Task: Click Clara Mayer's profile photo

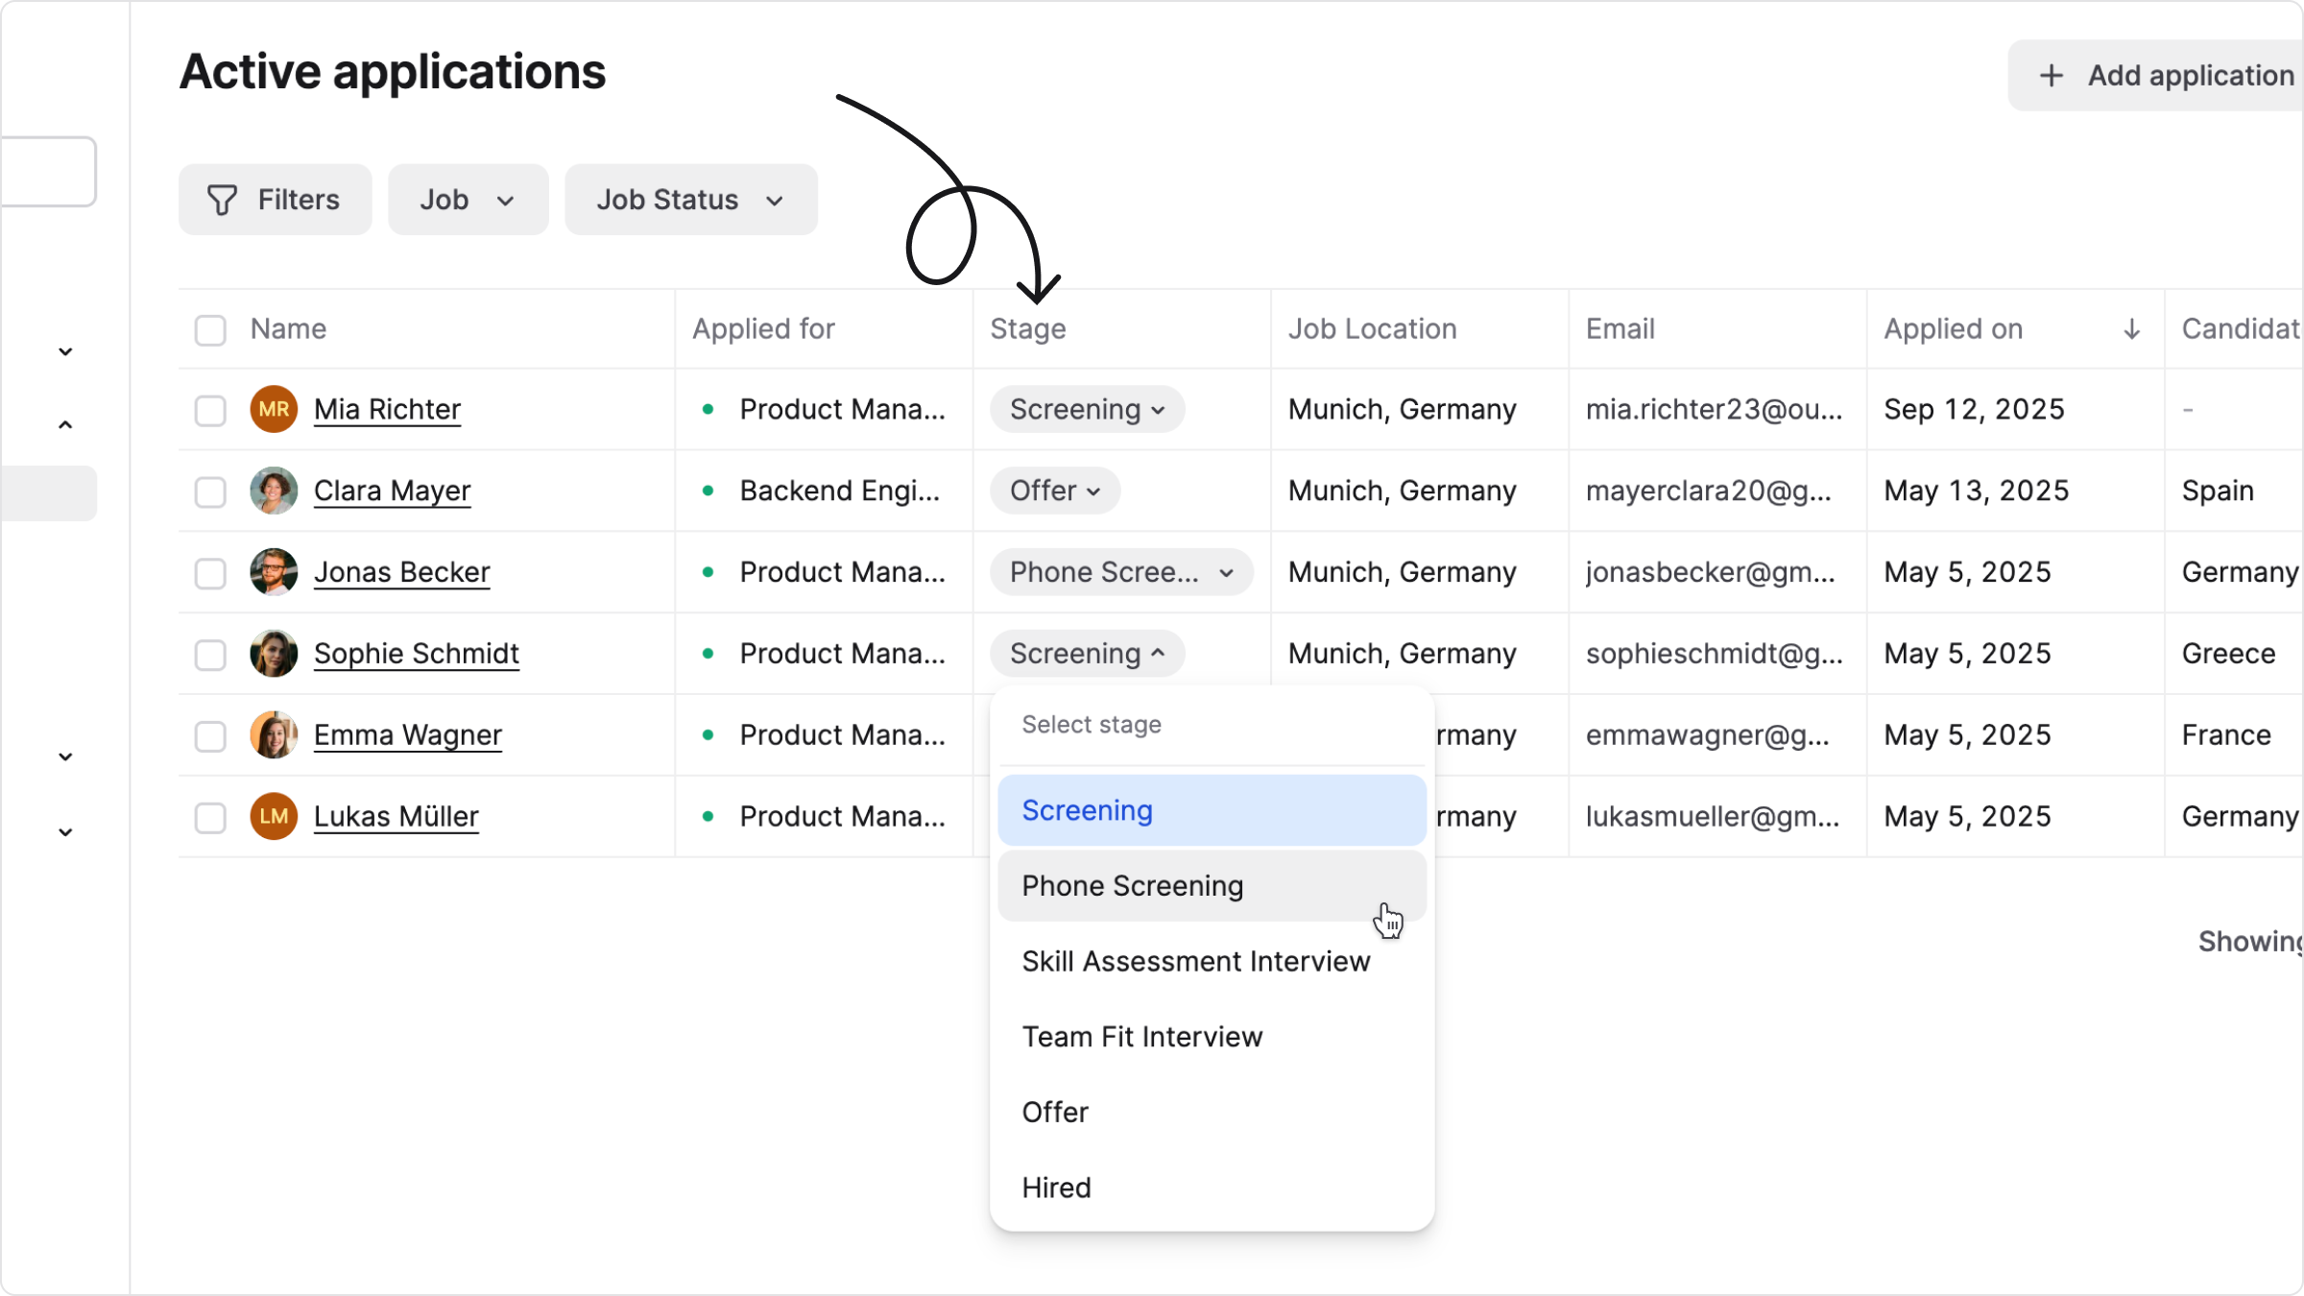Action: (274, 491)
